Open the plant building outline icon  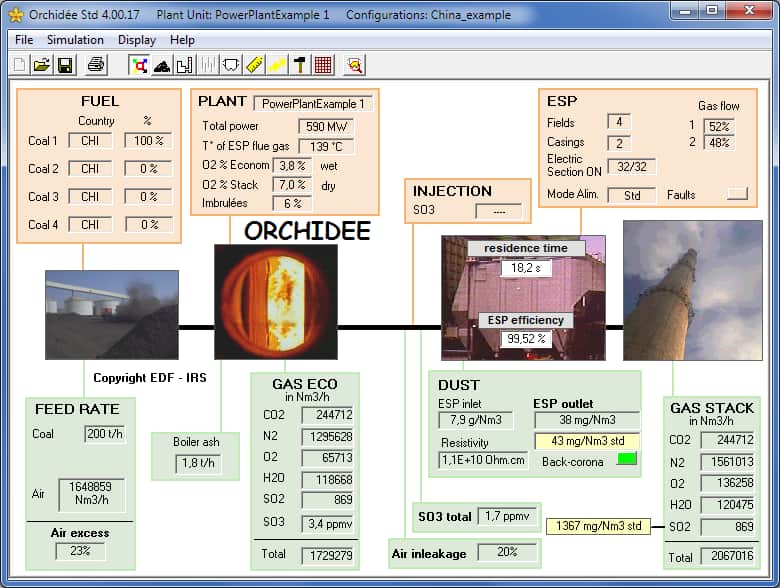tap(185, 65)
